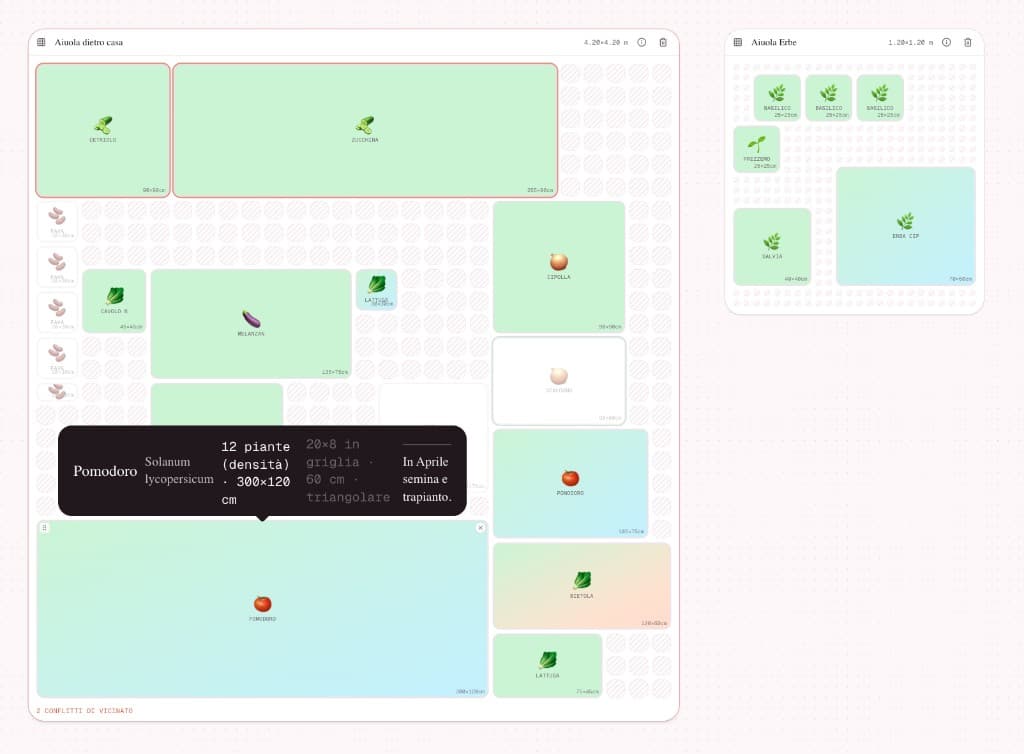Image resolution: width=1024 pixels, height=754 pixels.
Task: Click the Bietola chard plot
Action: [581, 585]
